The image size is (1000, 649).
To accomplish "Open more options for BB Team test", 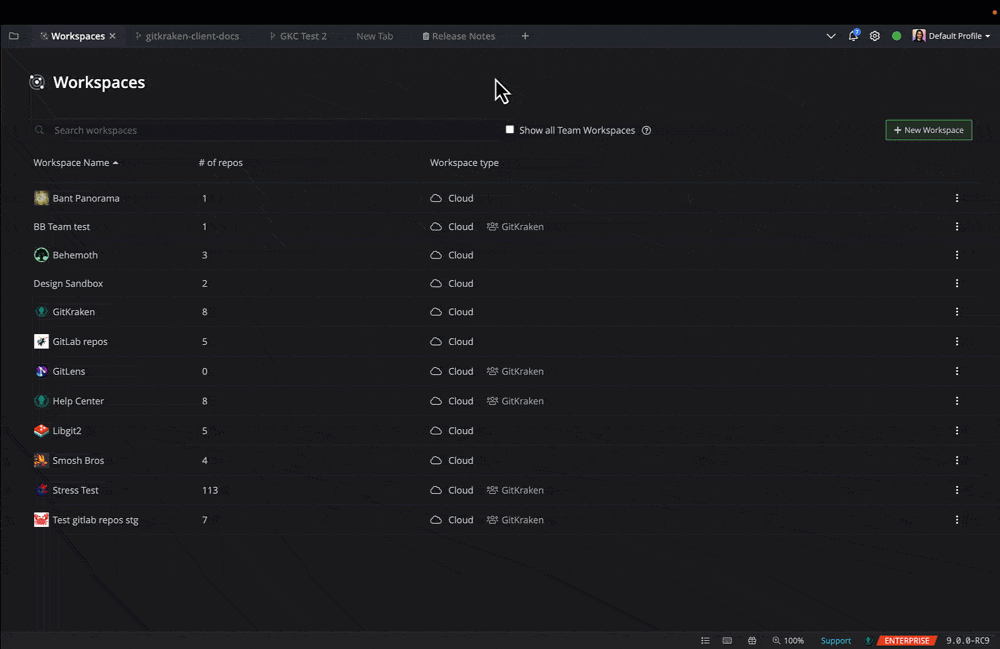I will coord(957,226).
